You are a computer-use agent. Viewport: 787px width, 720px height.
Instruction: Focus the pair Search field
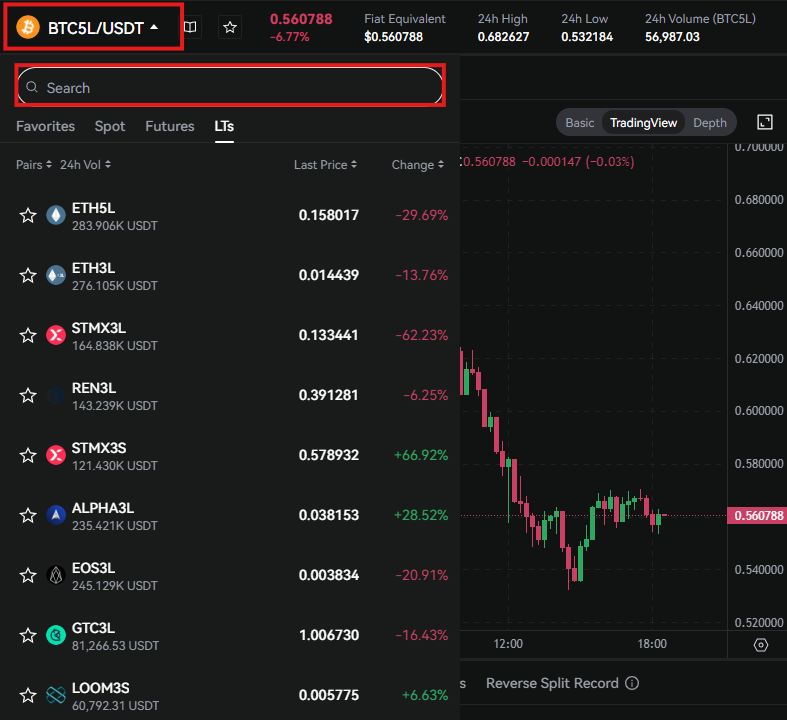[230, 87]
